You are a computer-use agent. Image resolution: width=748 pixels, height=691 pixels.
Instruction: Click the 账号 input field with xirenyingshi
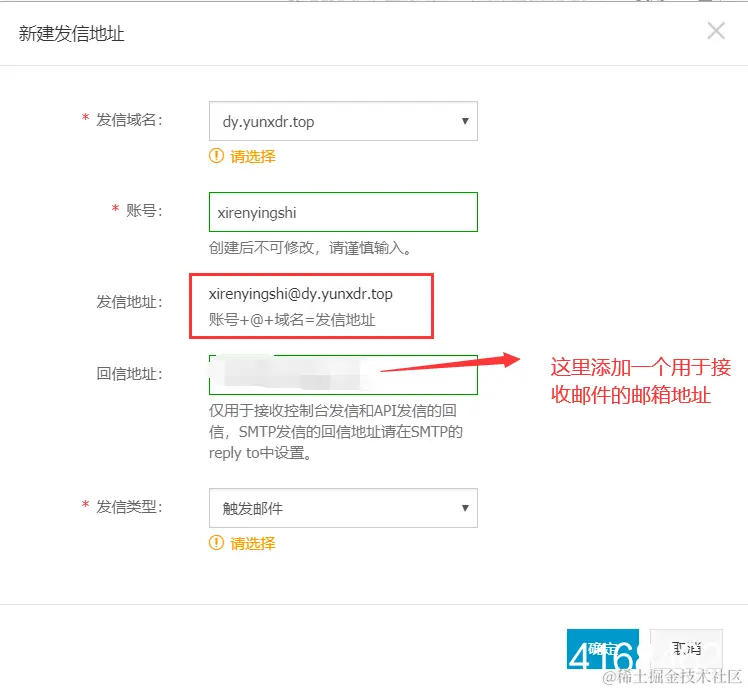point(343,212)
